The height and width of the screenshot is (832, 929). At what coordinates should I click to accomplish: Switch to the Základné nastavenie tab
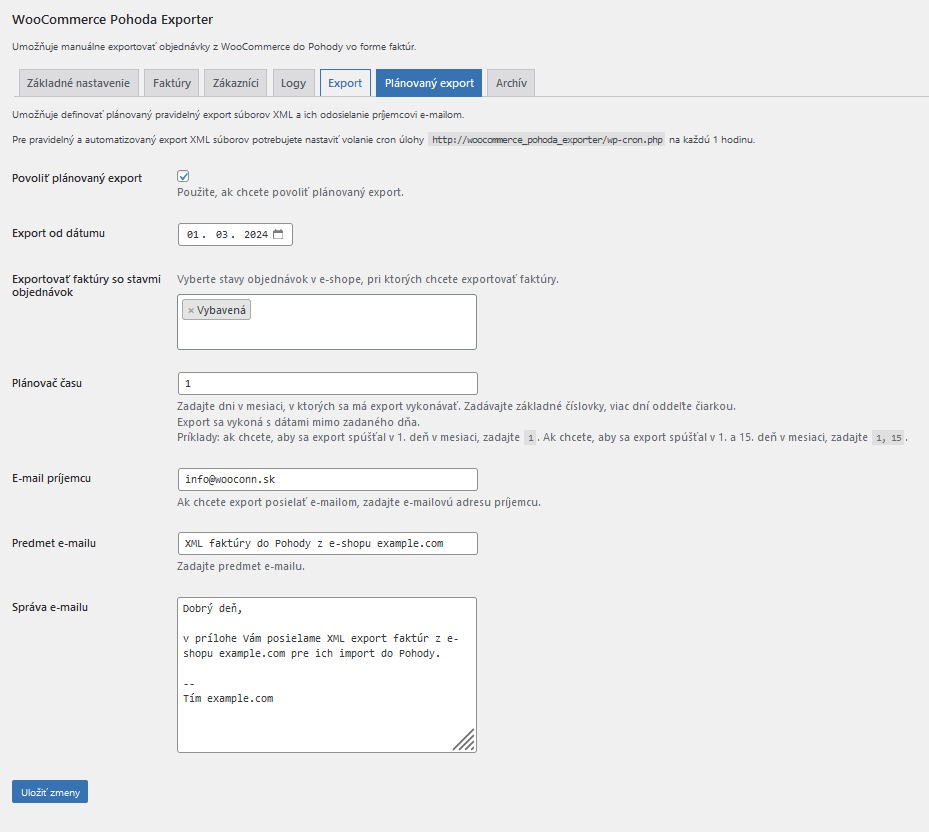[78, 83]
